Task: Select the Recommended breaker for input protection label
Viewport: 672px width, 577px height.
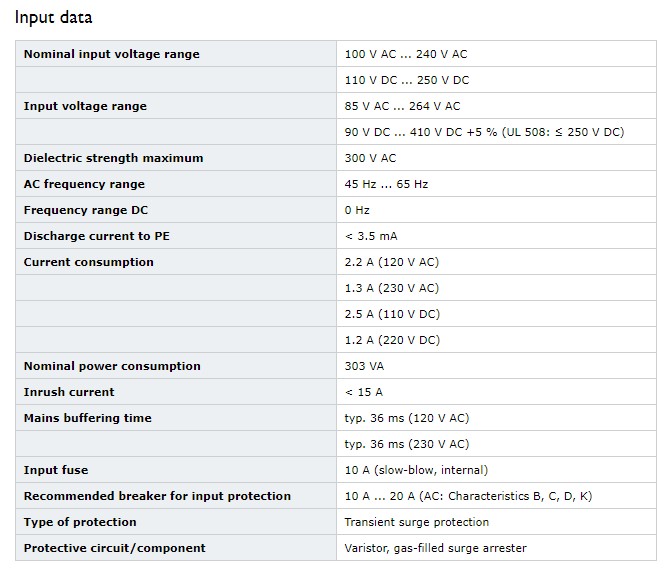Action: (x=157, y=496)
